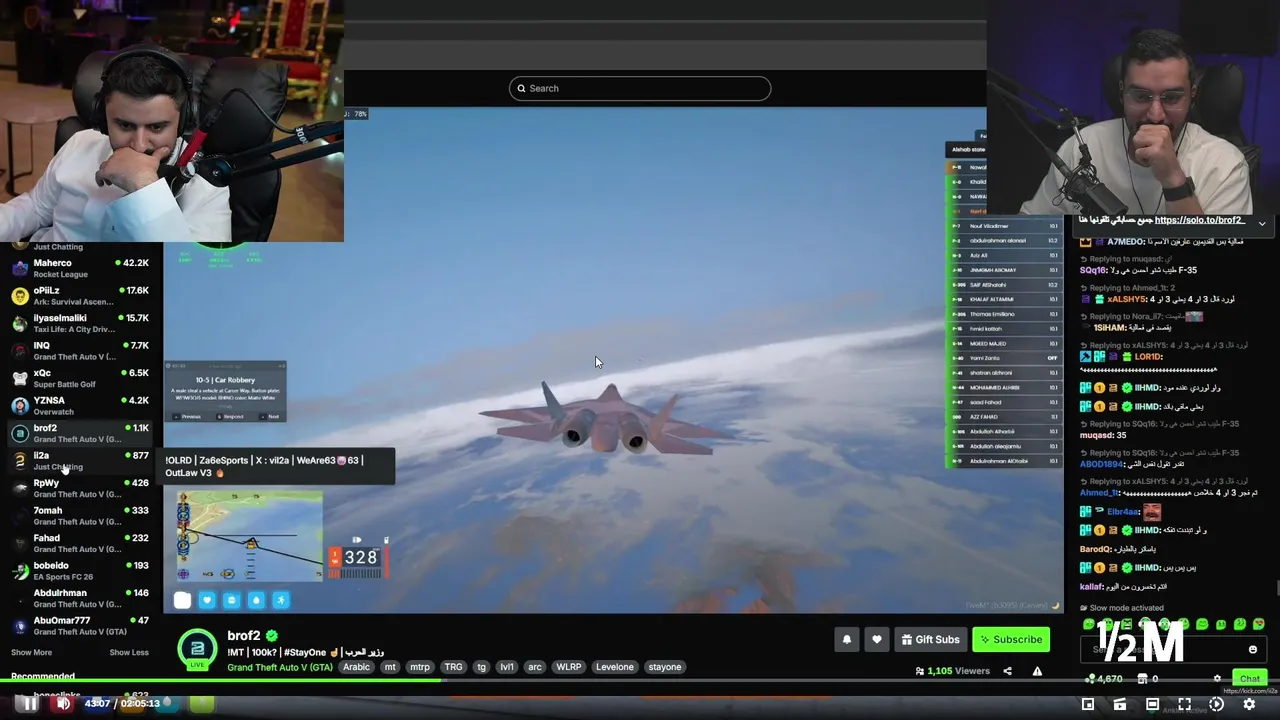Select the stayone tag
Viewport: 1280px width, 720px height.
click(665, 667)
